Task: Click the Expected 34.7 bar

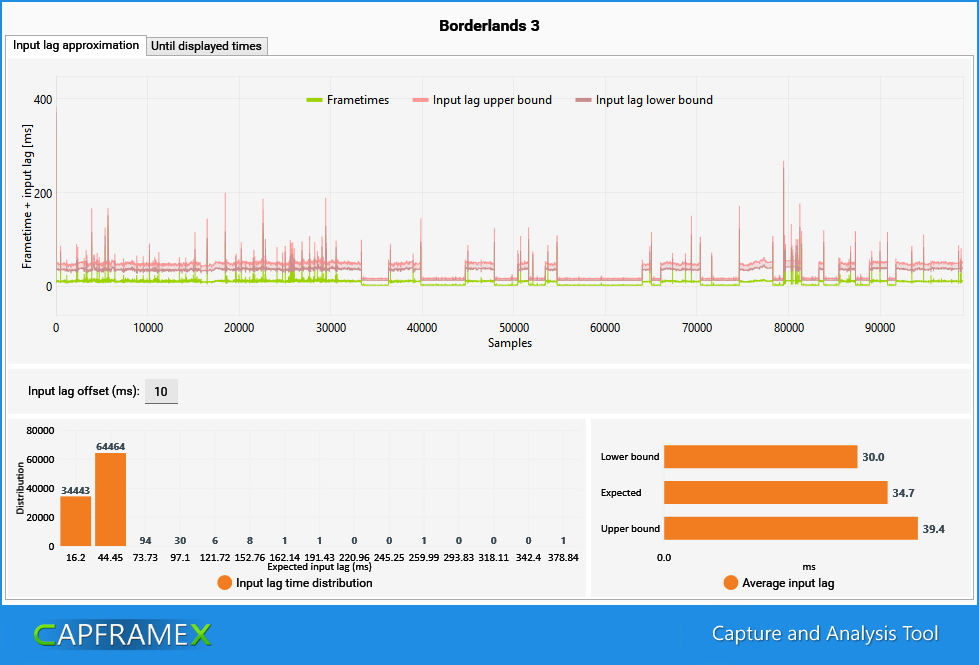Action: 775,493
